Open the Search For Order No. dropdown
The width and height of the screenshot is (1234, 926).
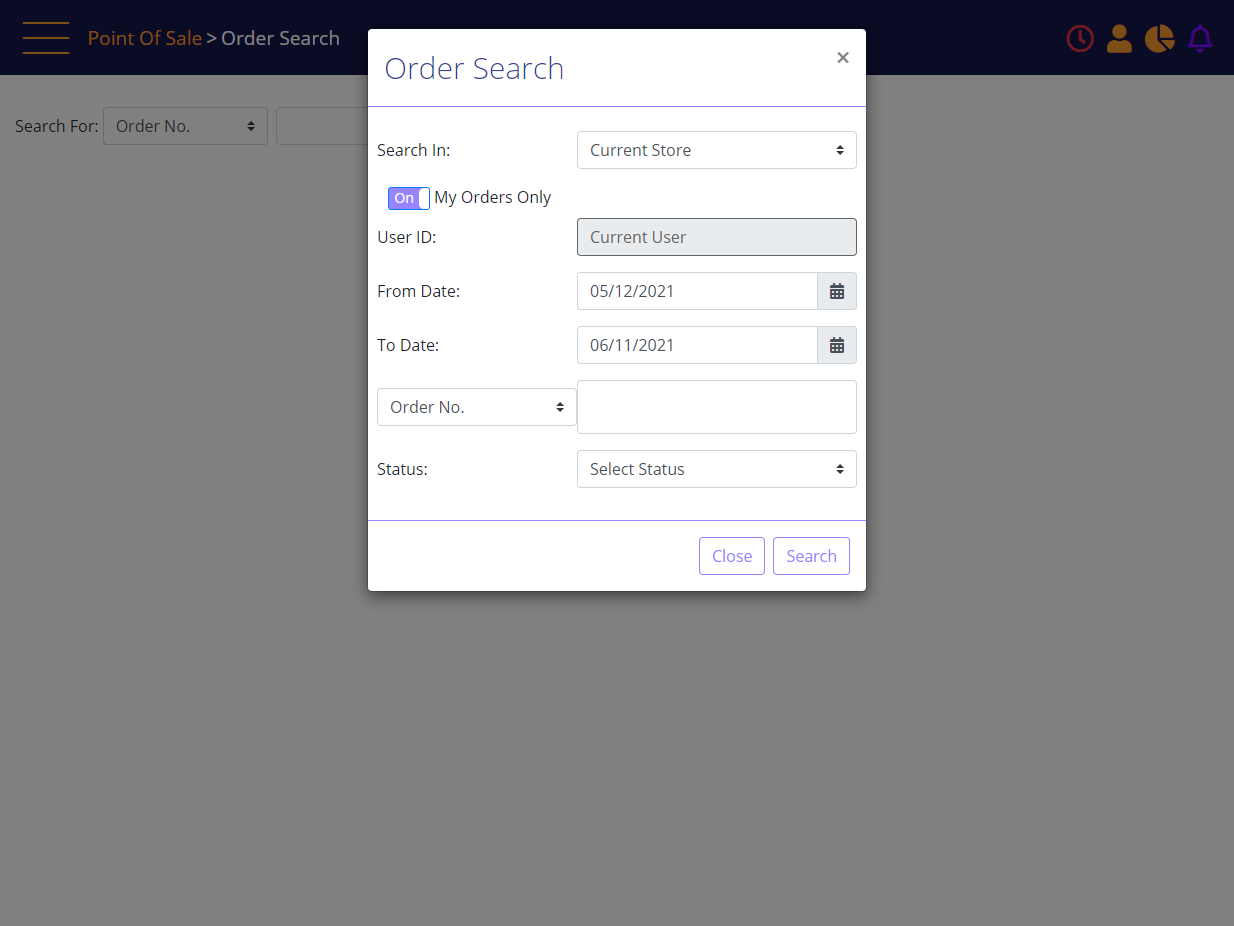click(185, 126)
